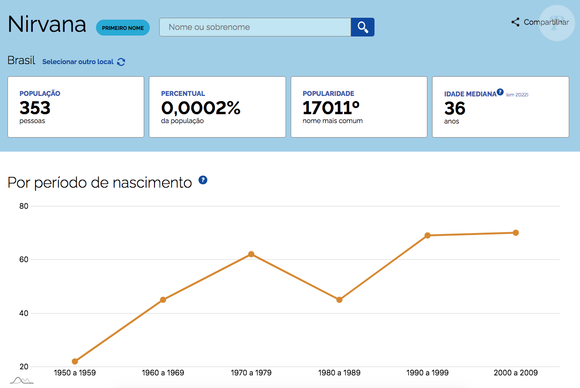Click the refresh icon beside Selecionar outro local

click(x=121, y=62)
